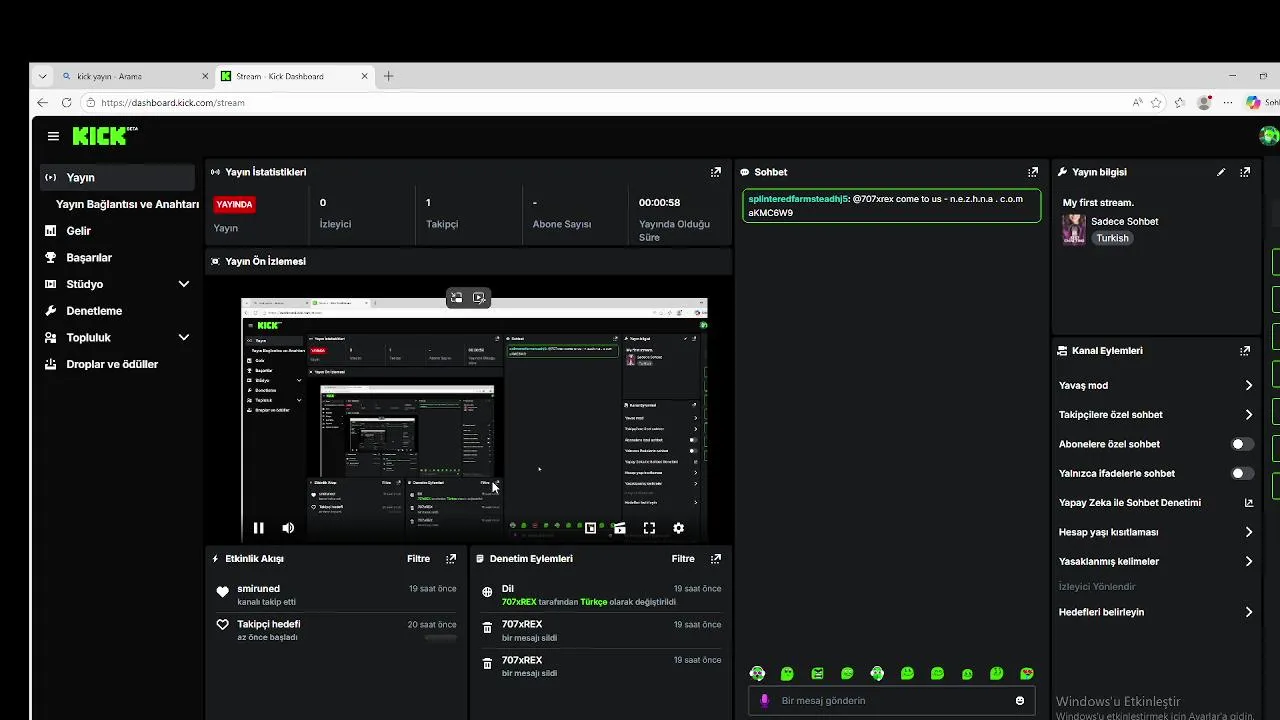The width and height of the screenshot is (1280, 720).
Task: Click the microphone icon in the chat box
Action: coord(765,701)
